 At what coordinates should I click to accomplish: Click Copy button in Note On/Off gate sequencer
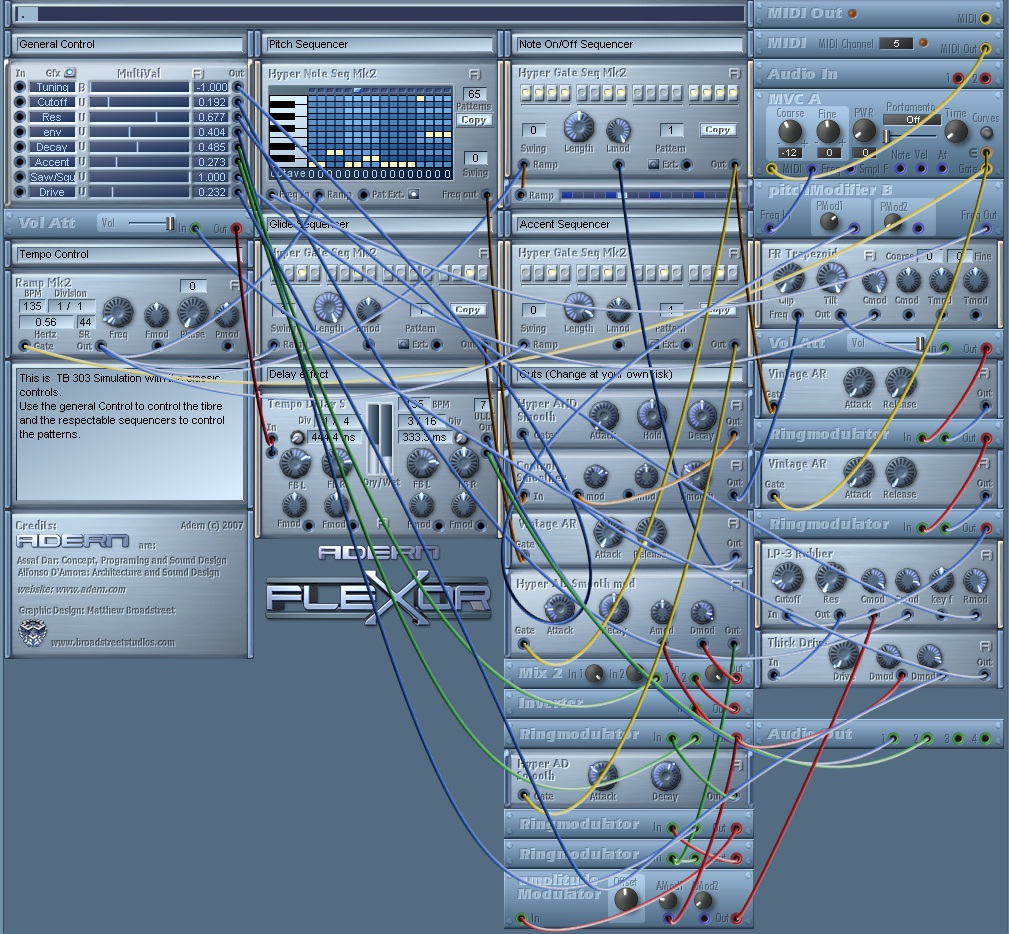[x=717, y=129]
